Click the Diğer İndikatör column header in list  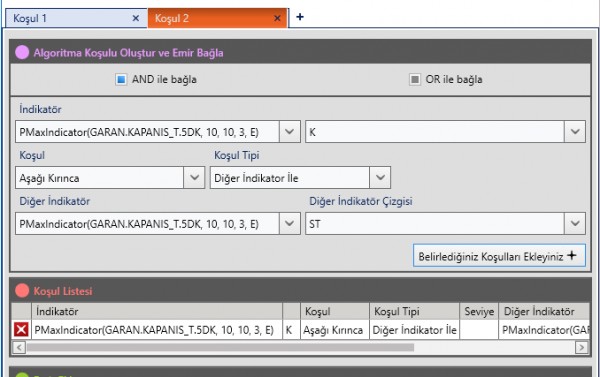pos(544,311)
